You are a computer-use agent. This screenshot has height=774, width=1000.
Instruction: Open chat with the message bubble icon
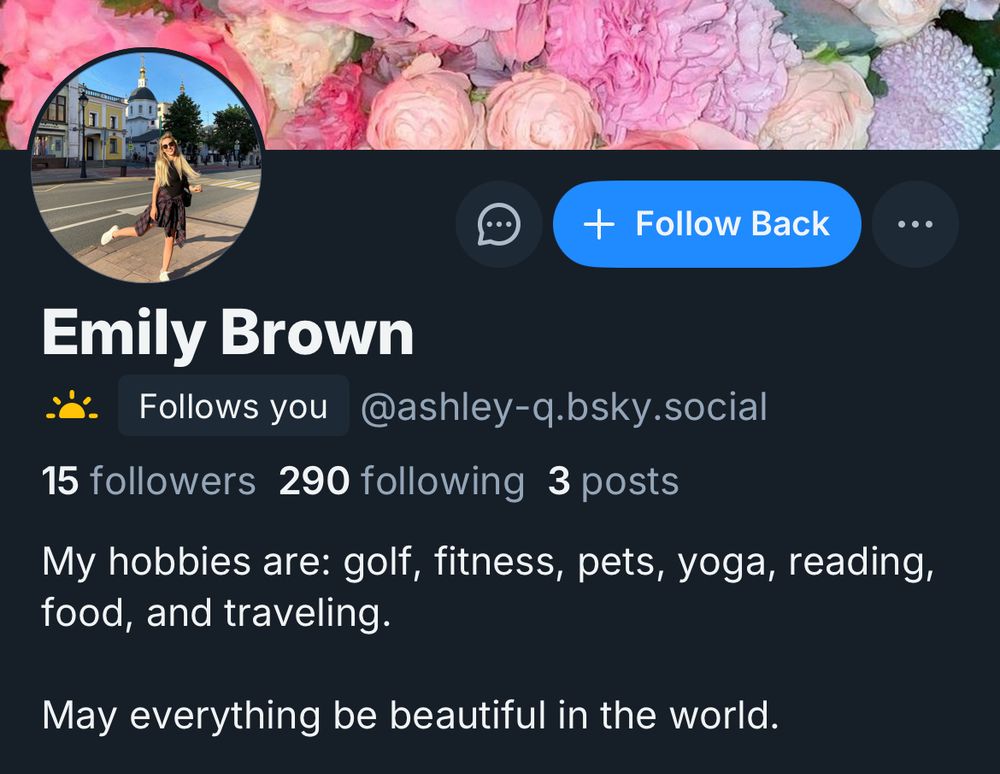click(499, 224)
